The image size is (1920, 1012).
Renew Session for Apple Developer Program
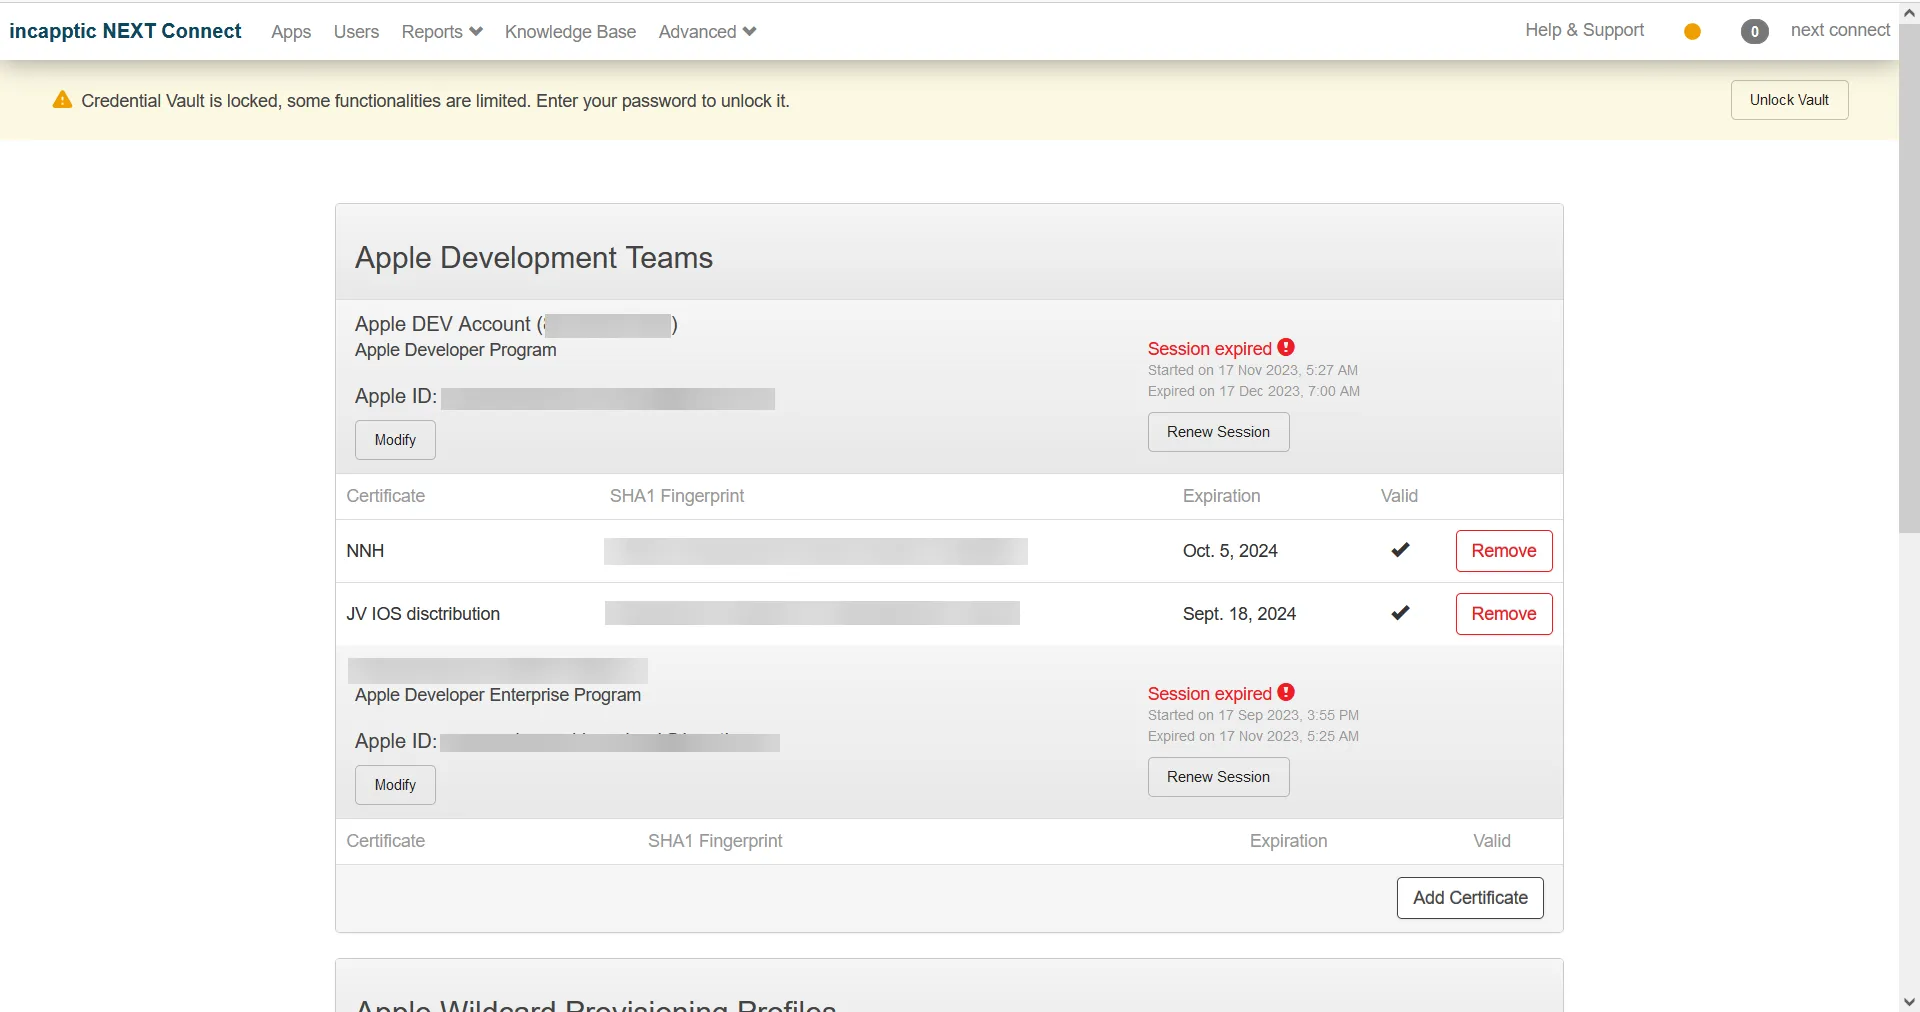pos(1218,432)
